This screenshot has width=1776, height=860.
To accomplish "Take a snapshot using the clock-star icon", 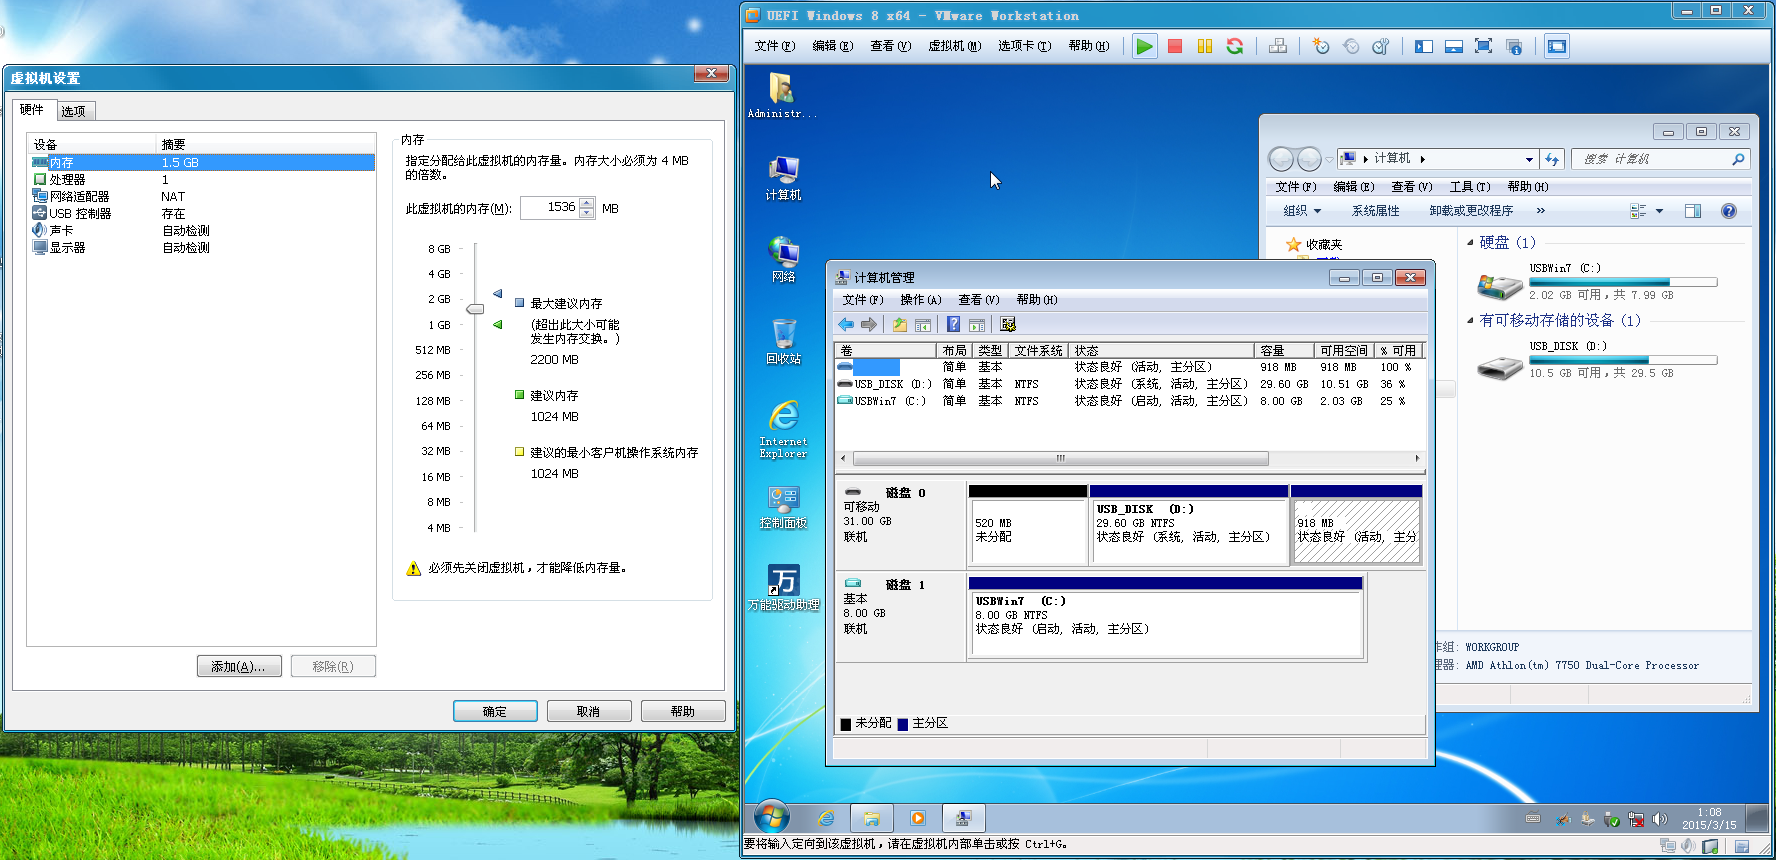I will pos(1321,46).
